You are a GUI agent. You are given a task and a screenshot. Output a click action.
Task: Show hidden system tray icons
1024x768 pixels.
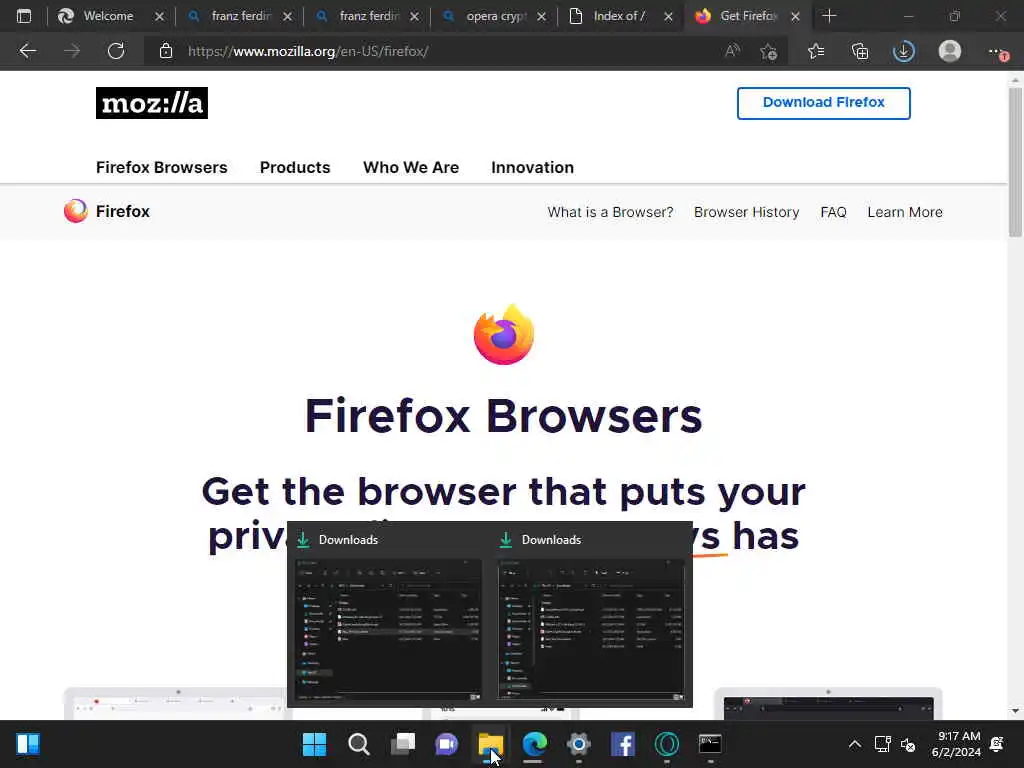click(854, 744)
